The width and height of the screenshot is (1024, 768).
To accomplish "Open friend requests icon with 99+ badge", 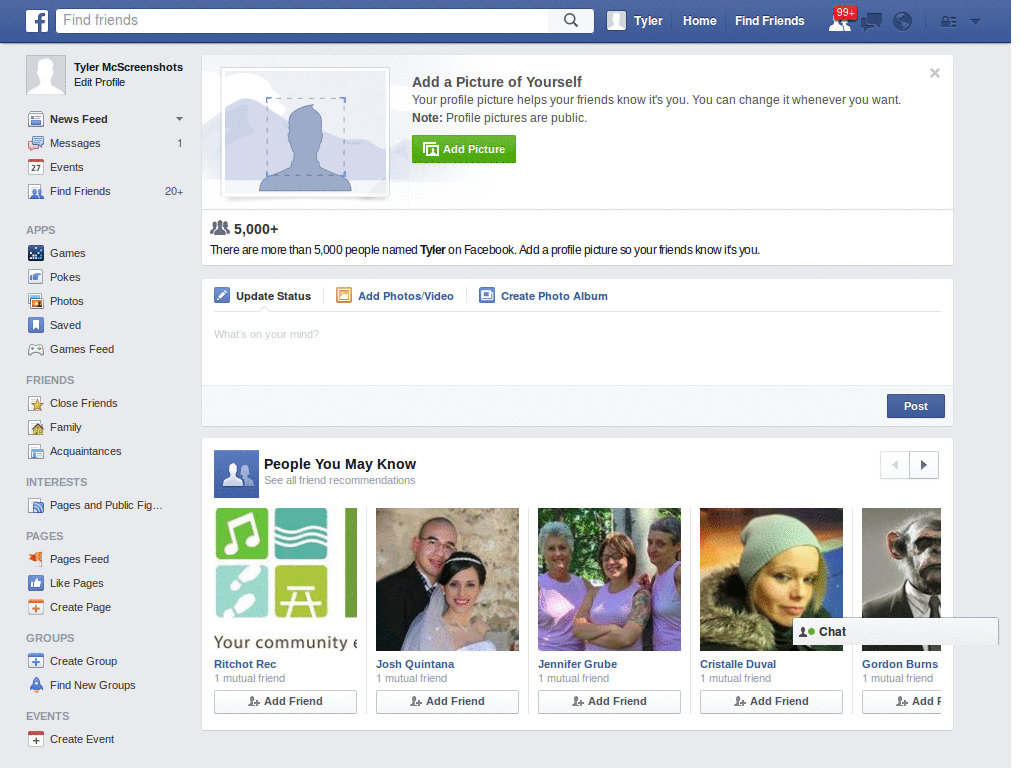I will click(x=840, y=22).
